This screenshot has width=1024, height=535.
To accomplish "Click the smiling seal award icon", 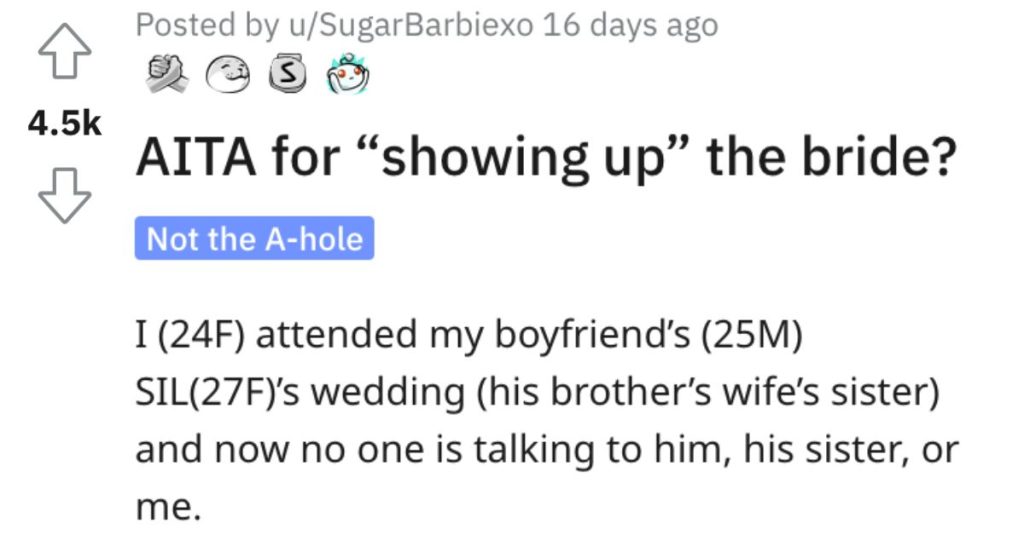I will 228,75.
